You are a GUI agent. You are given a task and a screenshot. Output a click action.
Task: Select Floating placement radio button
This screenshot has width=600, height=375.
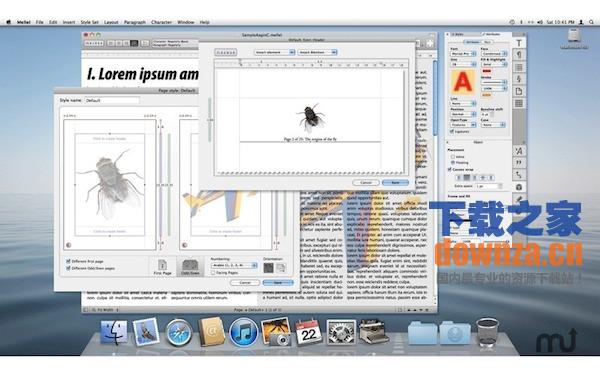[453, 163]
